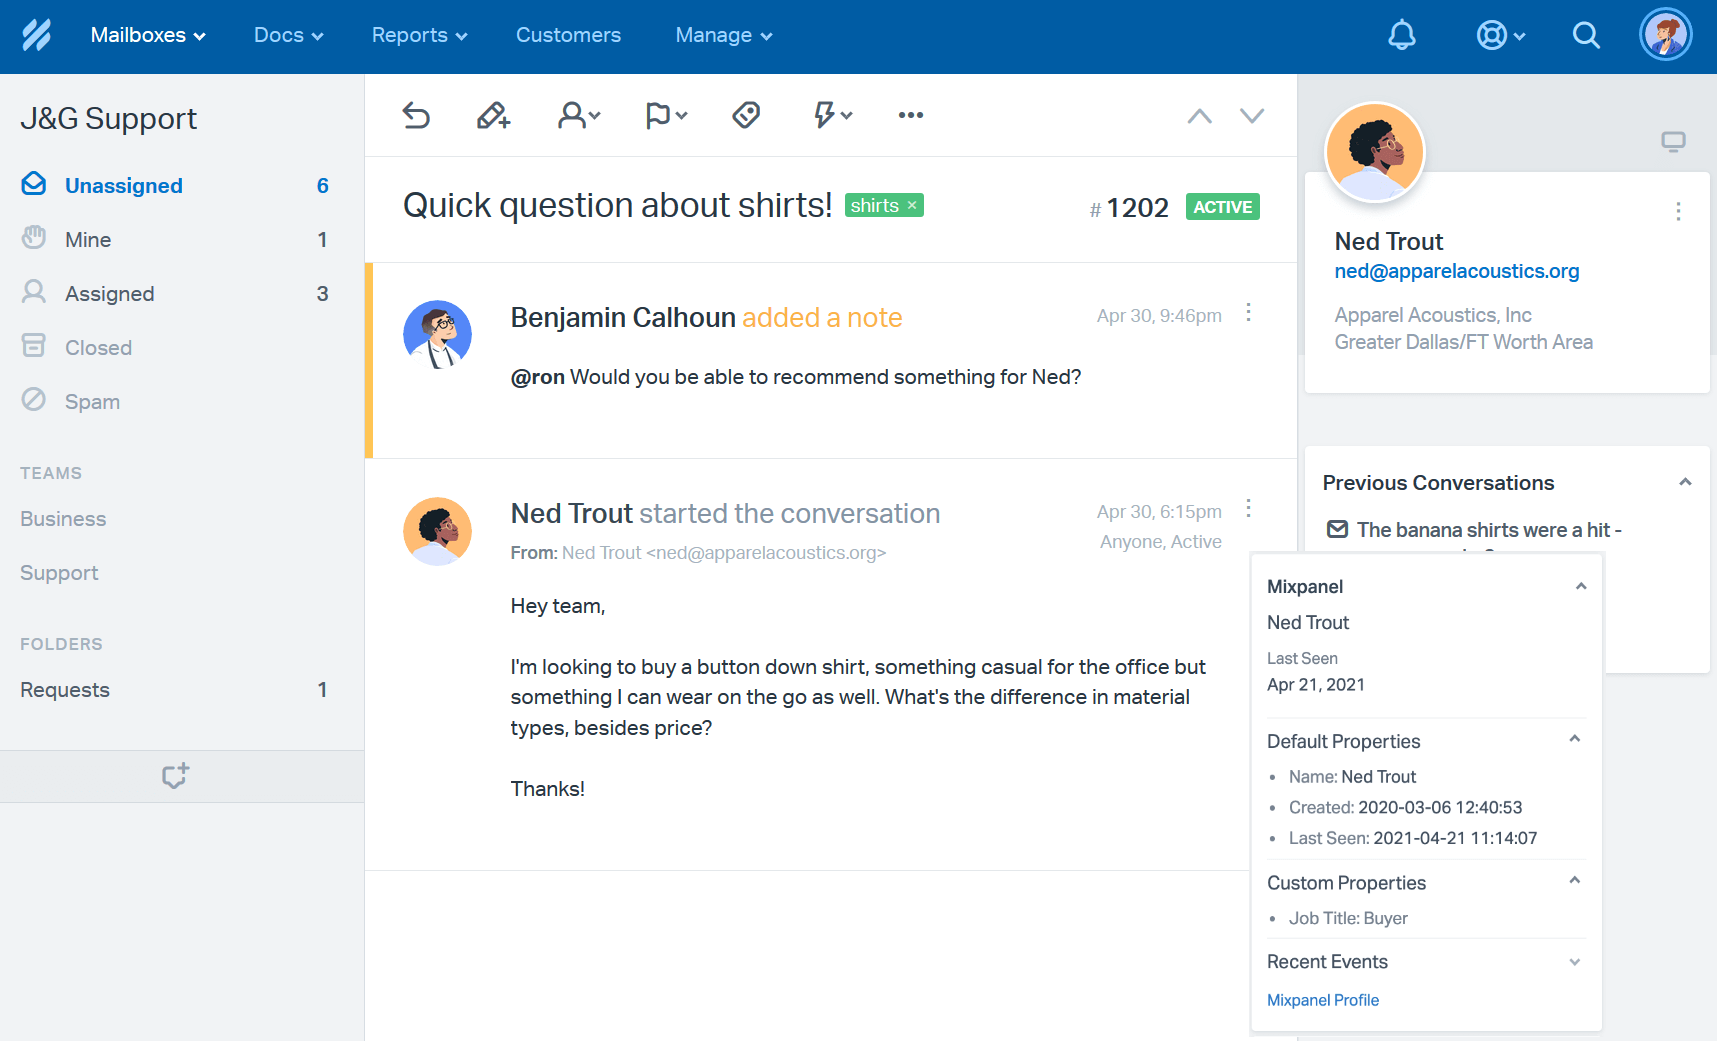
Task: Open the tag icon in toolbar
Action: point(746,116)
